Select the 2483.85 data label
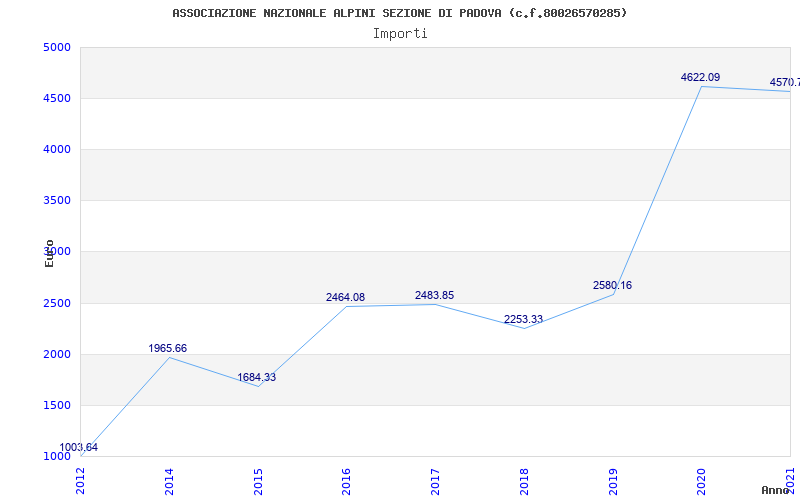This screenshot has width=800, height=500. click(434, 295)
